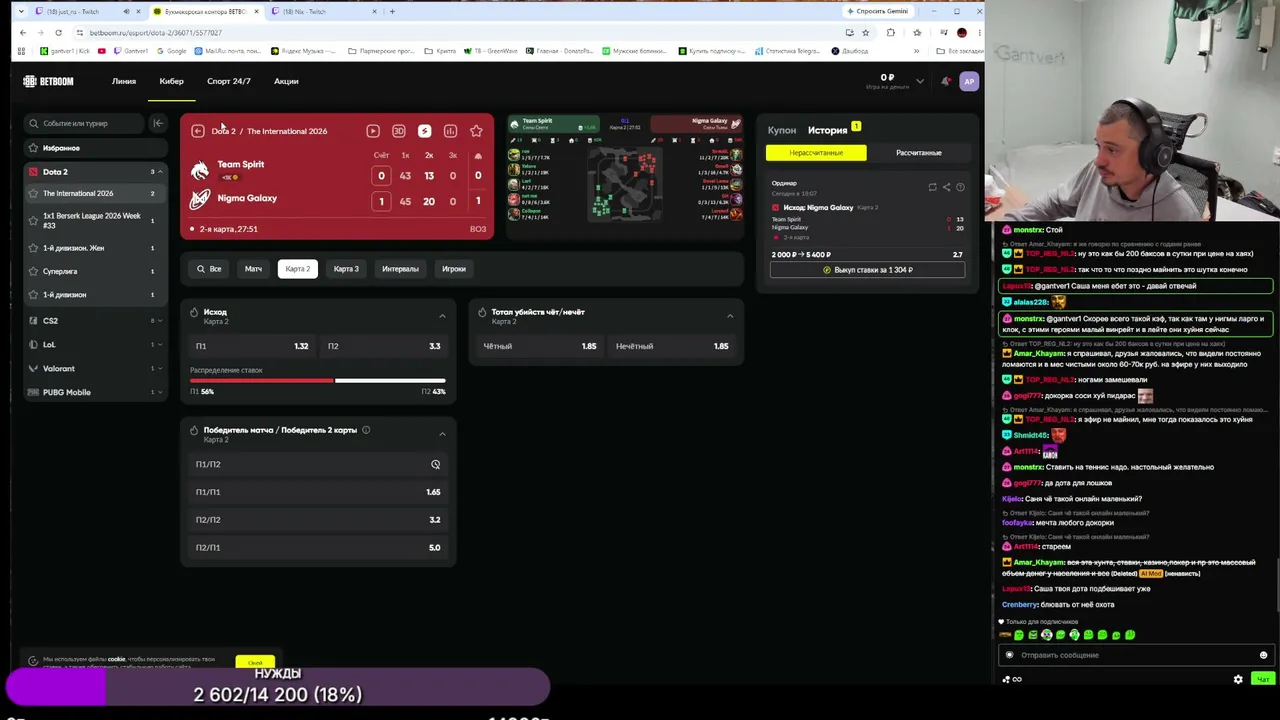Bet on П2 at 3.3
Image resolution: width=1280 pixels, height=720 pixels.
pos(384,346)
